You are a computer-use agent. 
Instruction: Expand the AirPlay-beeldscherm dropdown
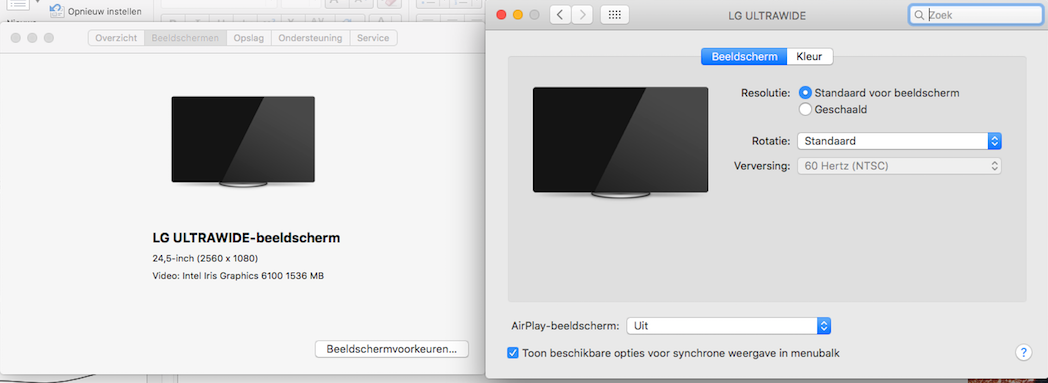[729, 326]
